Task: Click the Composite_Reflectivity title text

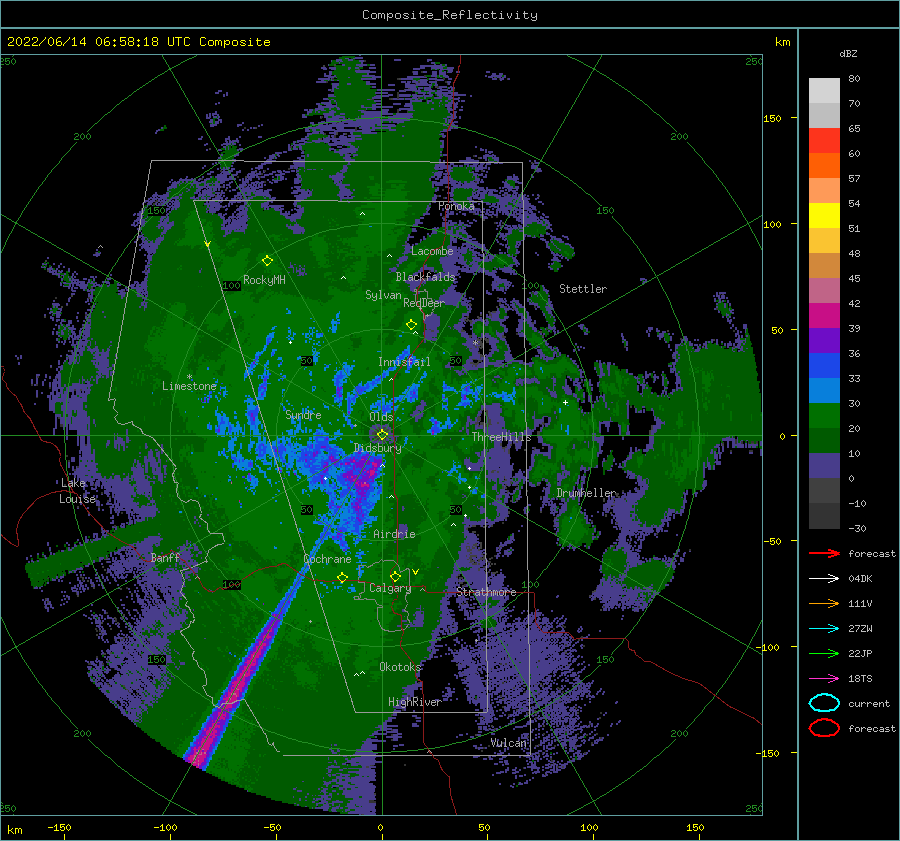Action: (x=450, y=15)
